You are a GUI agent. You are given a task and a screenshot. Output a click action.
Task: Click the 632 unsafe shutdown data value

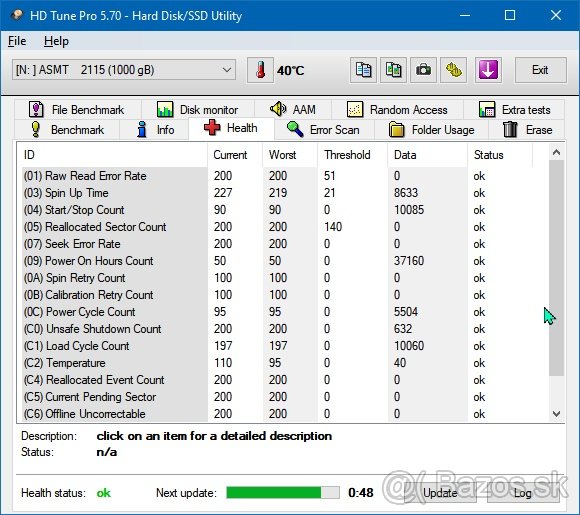[x=403, y=329]
